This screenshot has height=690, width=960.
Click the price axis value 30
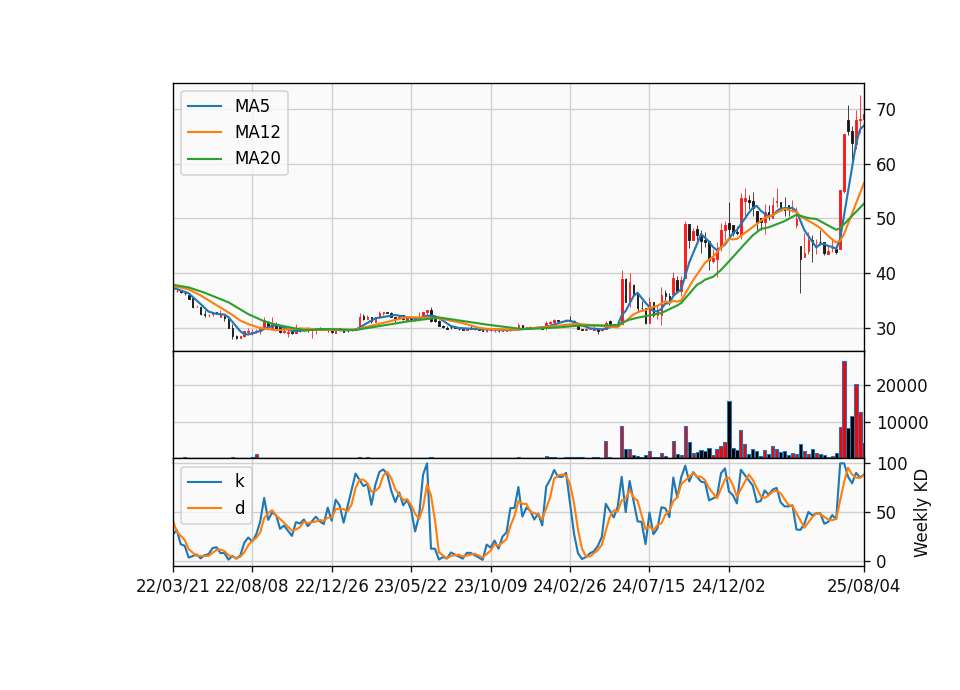(x=885, y=329)
